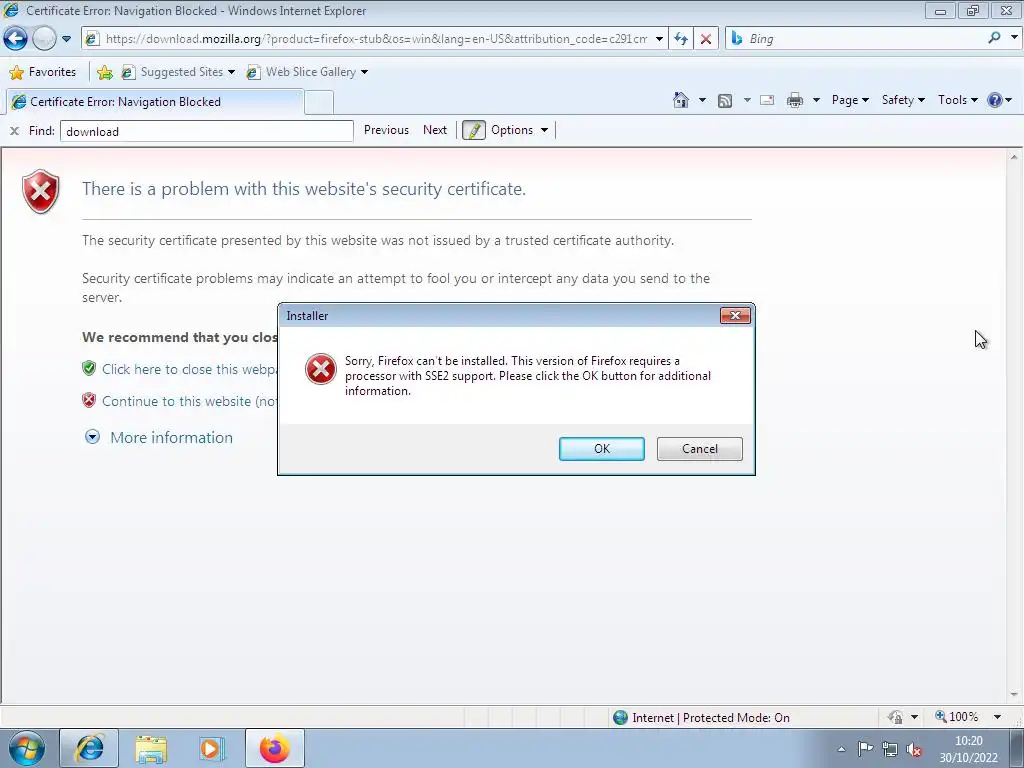The image size is (1024, 768).
Task: Click here to close this webpage link
Action: [189, 369]
